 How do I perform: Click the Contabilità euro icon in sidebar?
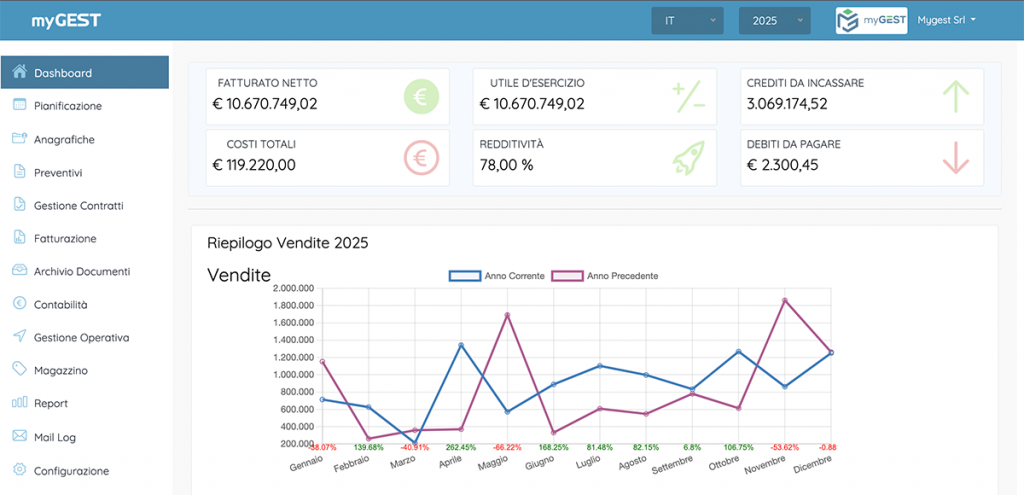coord(19,304)
